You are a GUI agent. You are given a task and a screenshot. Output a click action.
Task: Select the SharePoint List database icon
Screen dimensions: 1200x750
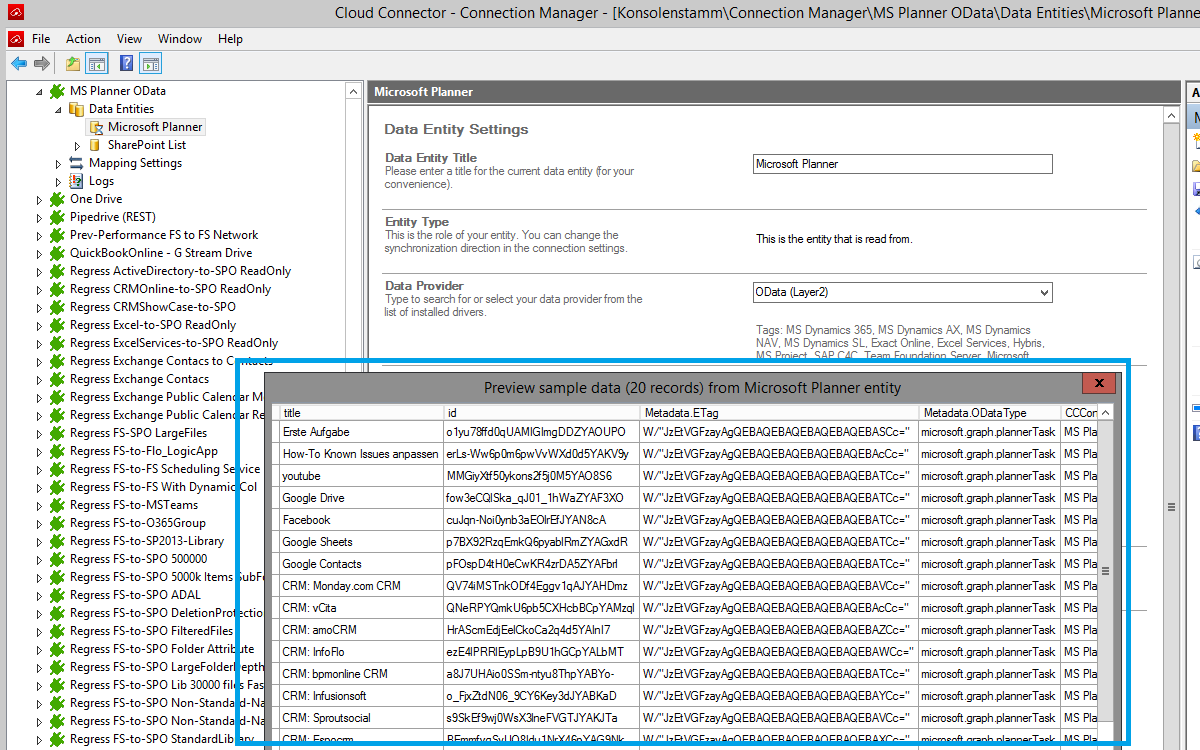click(x=96, y=145)
